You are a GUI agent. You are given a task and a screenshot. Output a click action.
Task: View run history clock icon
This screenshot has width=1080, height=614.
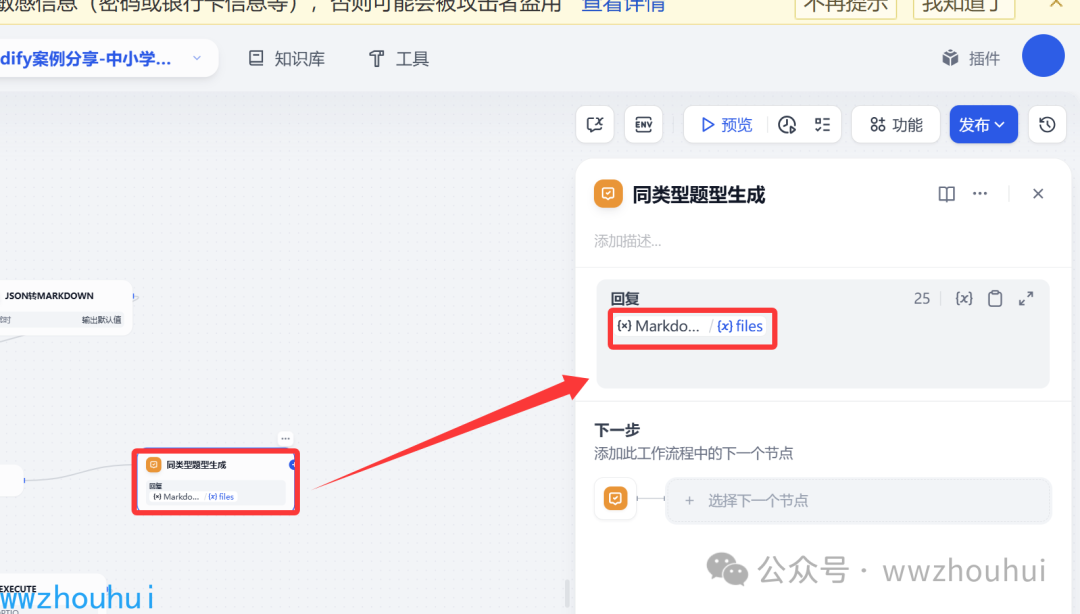787,125
